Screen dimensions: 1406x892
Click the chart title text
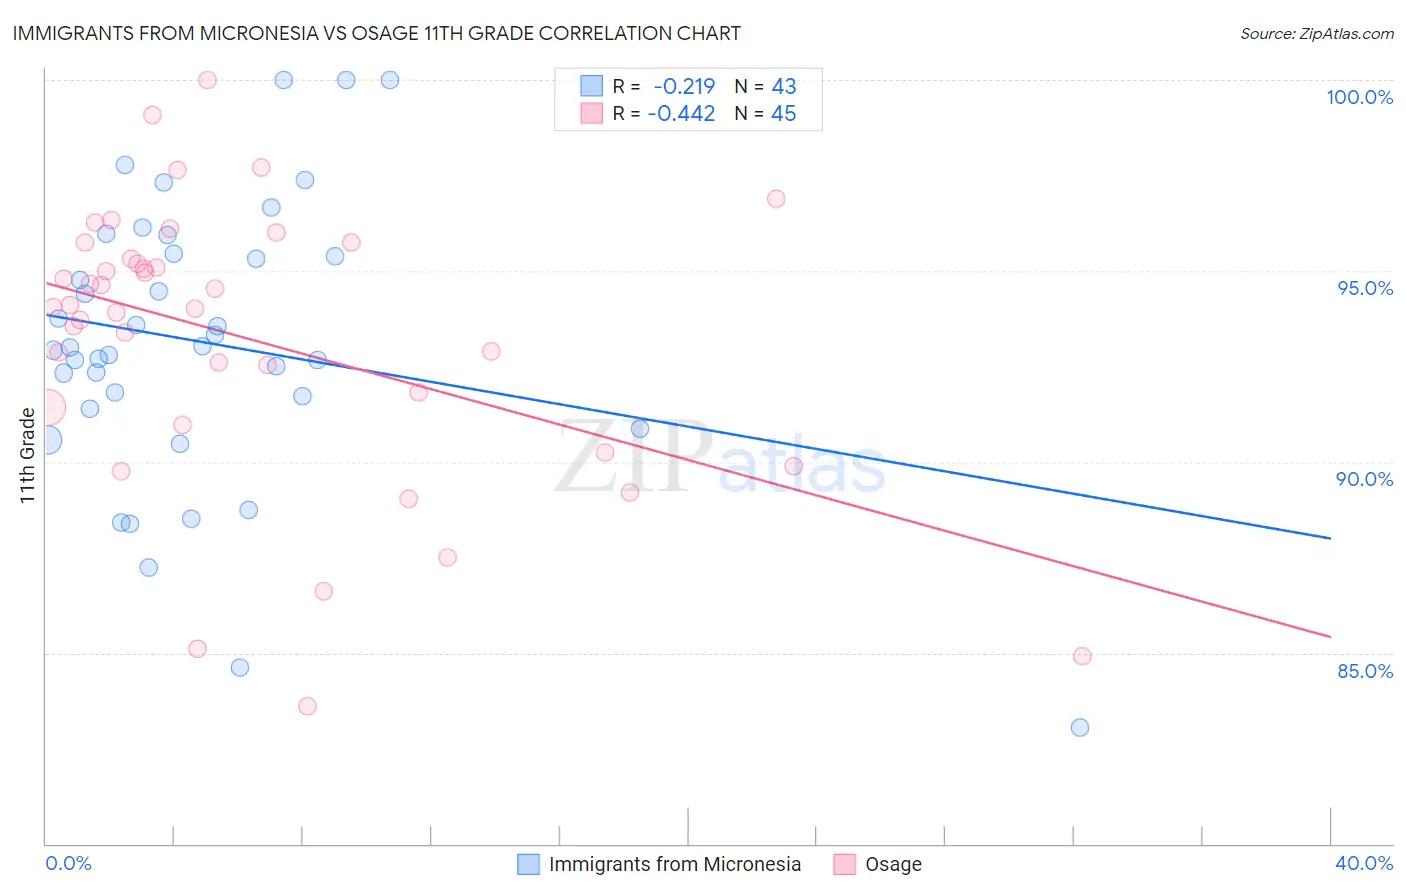tap(376, 33)
